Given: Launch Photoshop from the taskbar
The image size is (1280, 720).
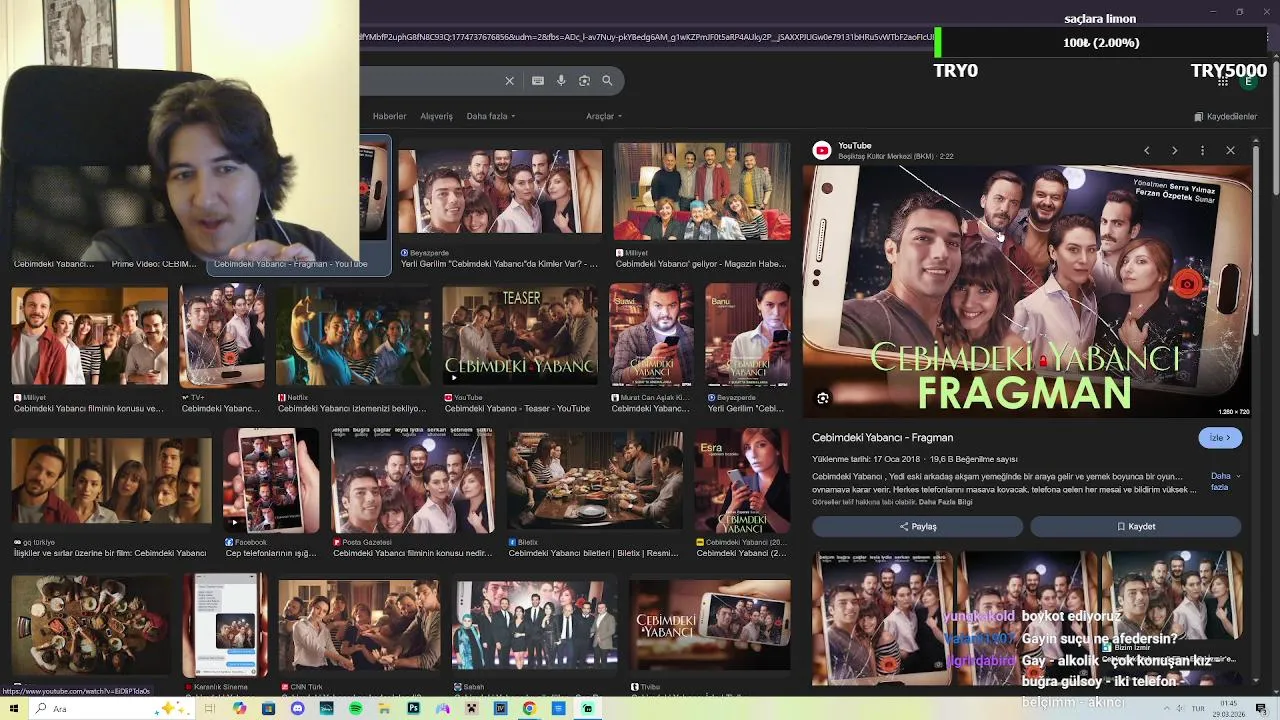Looking at the screenshot, I should coord(413,708).
